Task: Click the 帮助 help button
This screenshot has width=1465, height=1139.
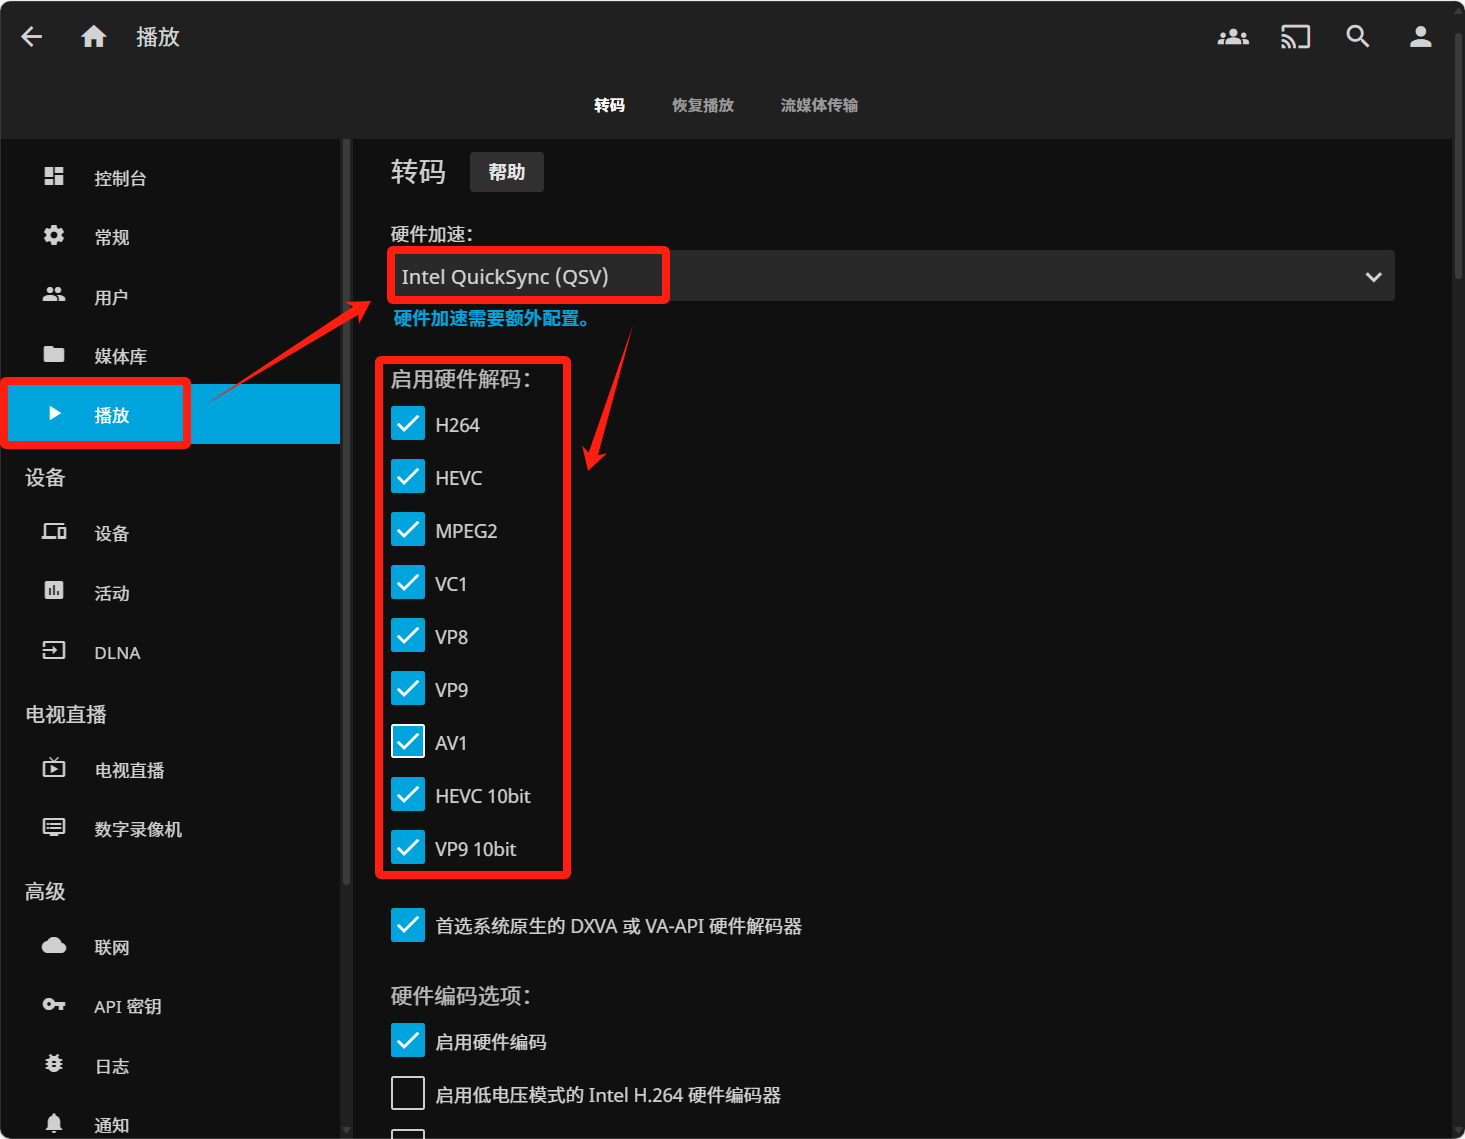Action: (x=506, y=172)
